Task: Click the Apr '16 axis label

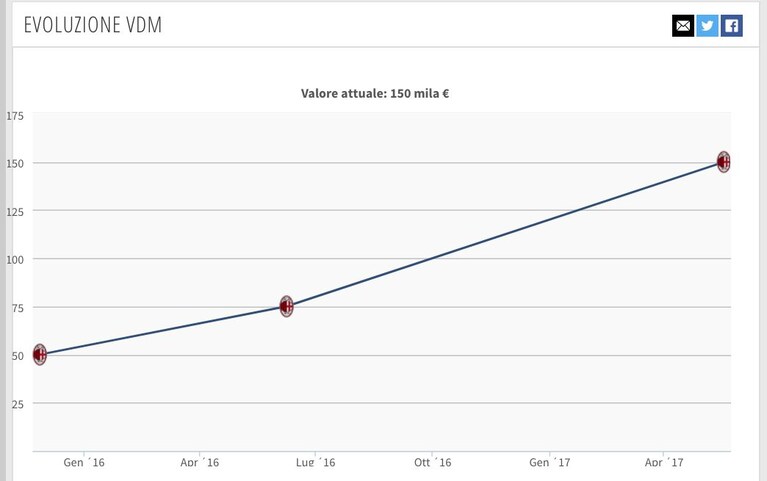Action: tap(200, 462)
